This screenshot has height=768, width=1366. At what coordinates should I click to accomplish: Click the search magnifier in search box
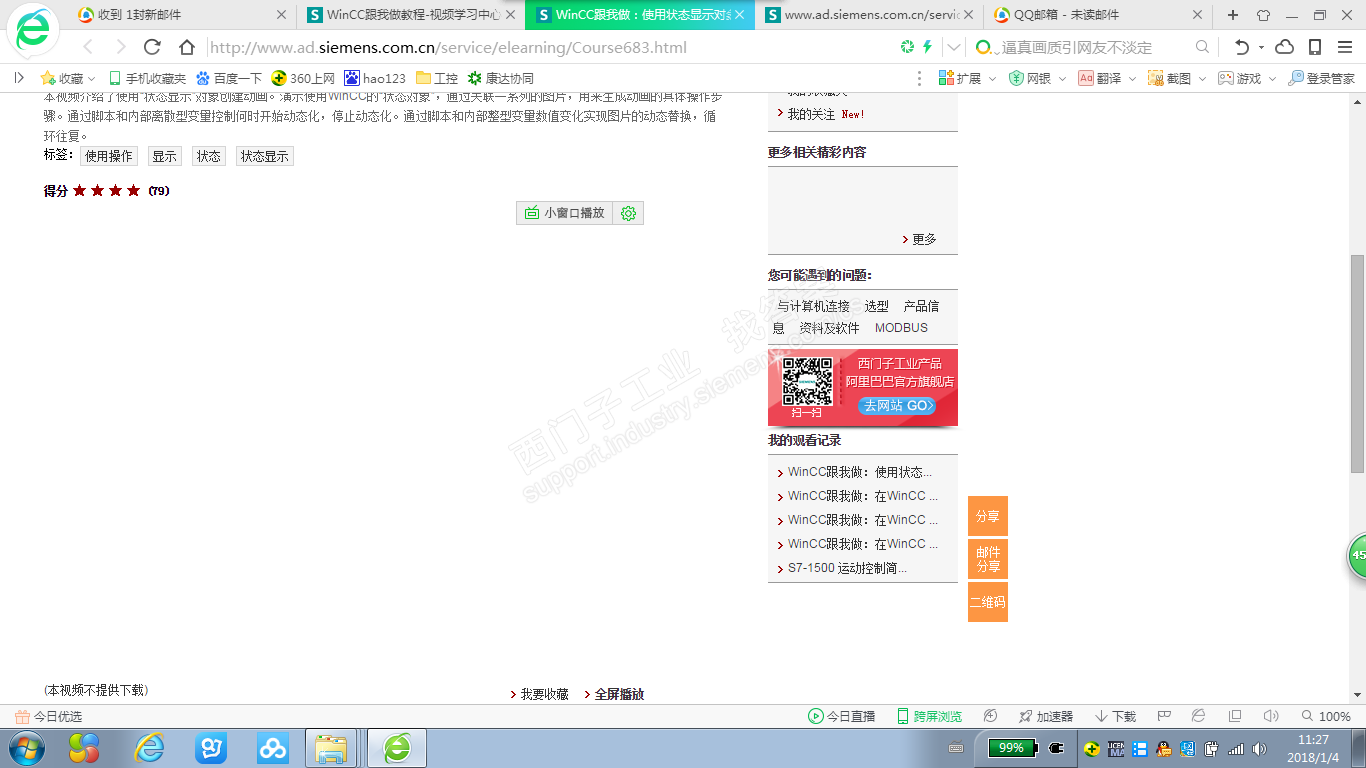(x=1202, y=47)
